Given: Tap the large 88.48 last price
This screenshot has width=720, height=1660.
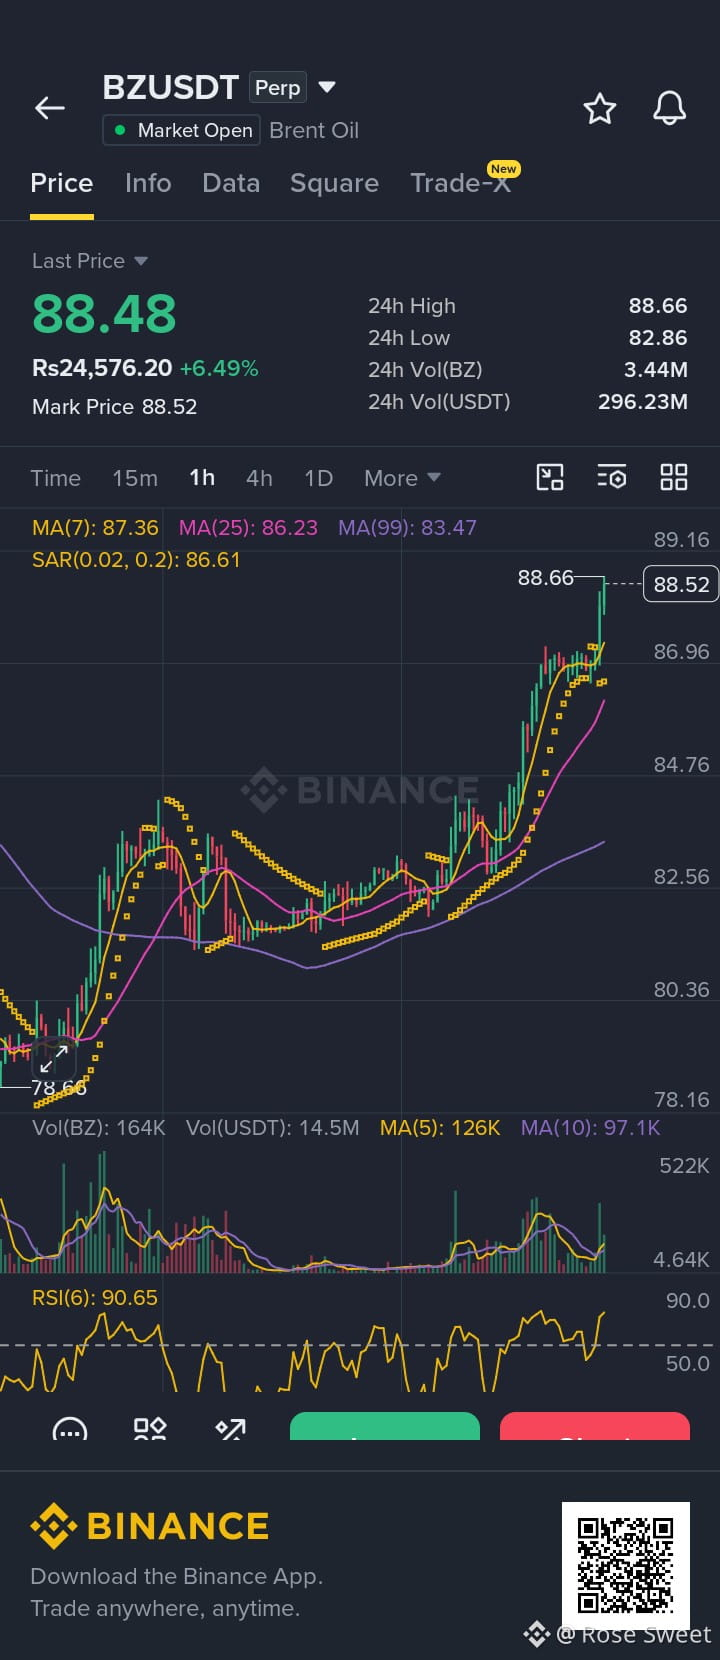Looking at the screenshot, I should 104,314.
